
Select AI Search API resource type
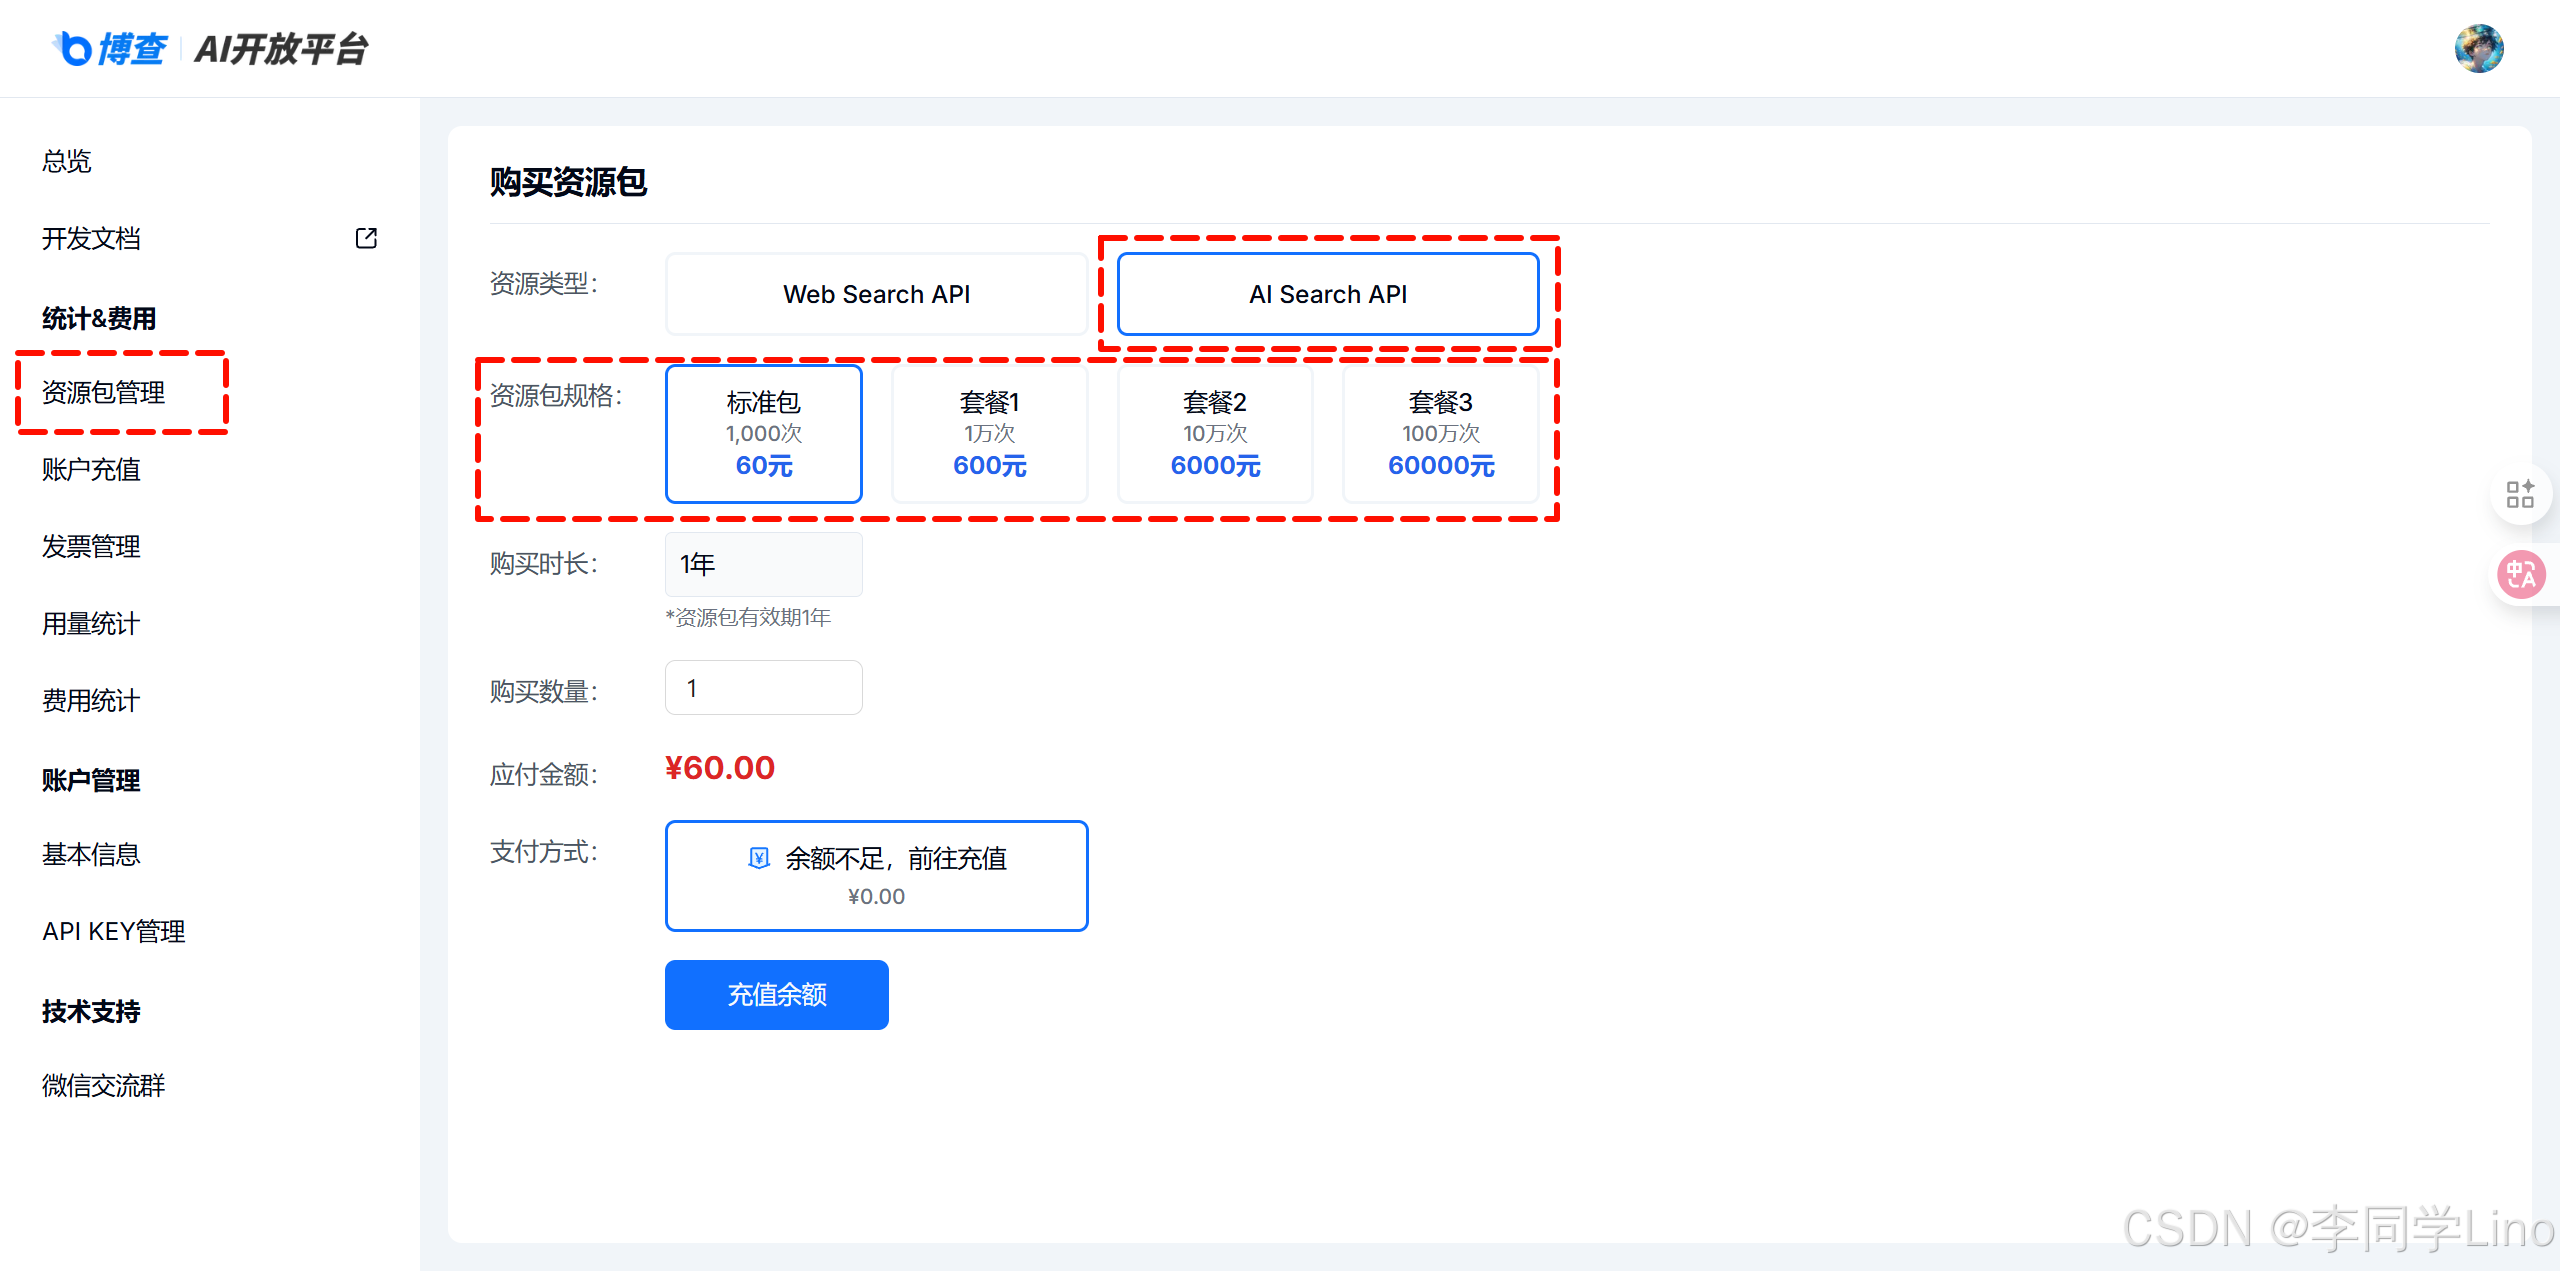[x=1327, y=294]
